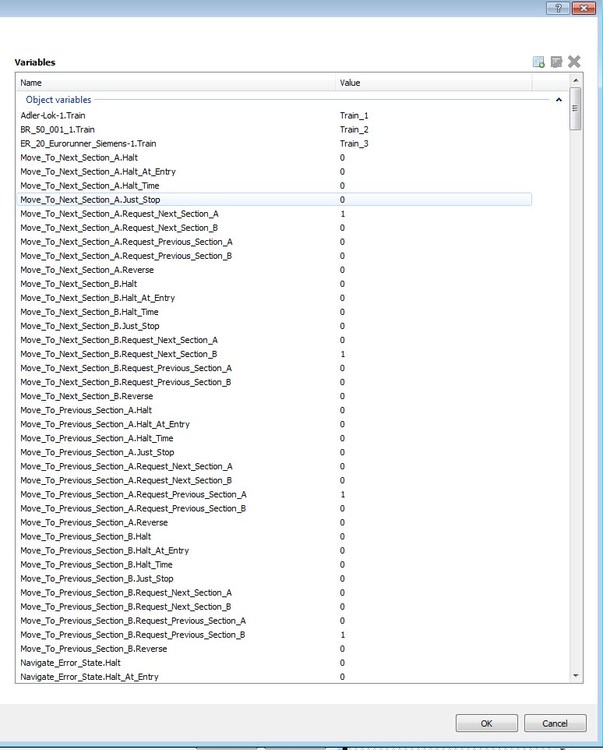Select Move_To_Next_Section_A.Just_Stop row
This screenshot has height=750, width=603.
click(x=274, y=199)
